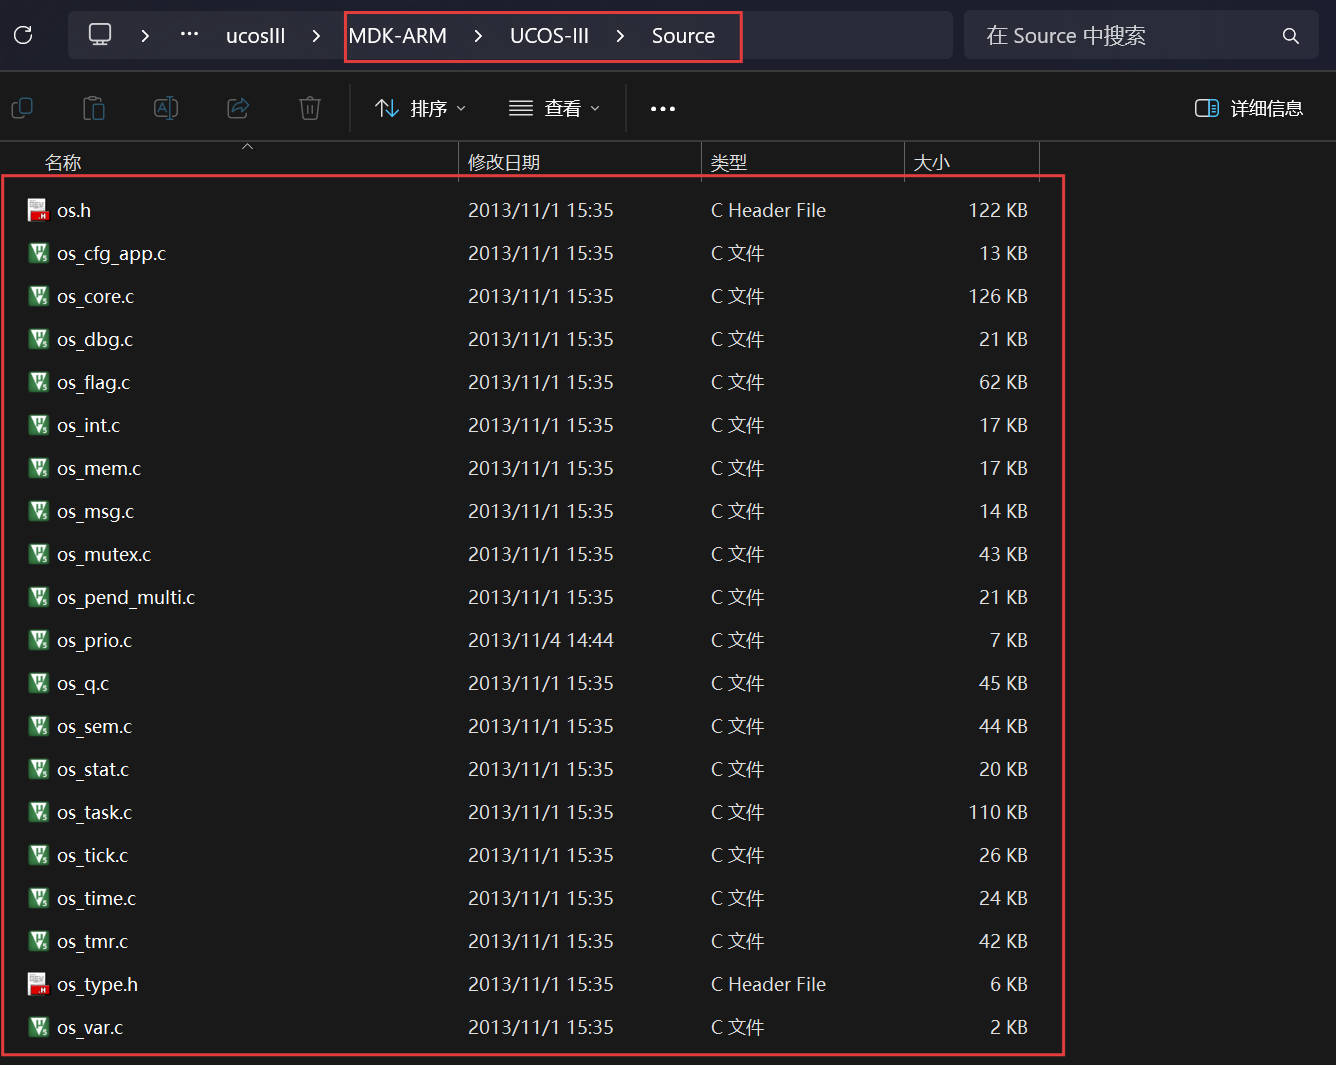Sort by 类型 column header
Screen dimensions: 1336x1065
(729, 162)
